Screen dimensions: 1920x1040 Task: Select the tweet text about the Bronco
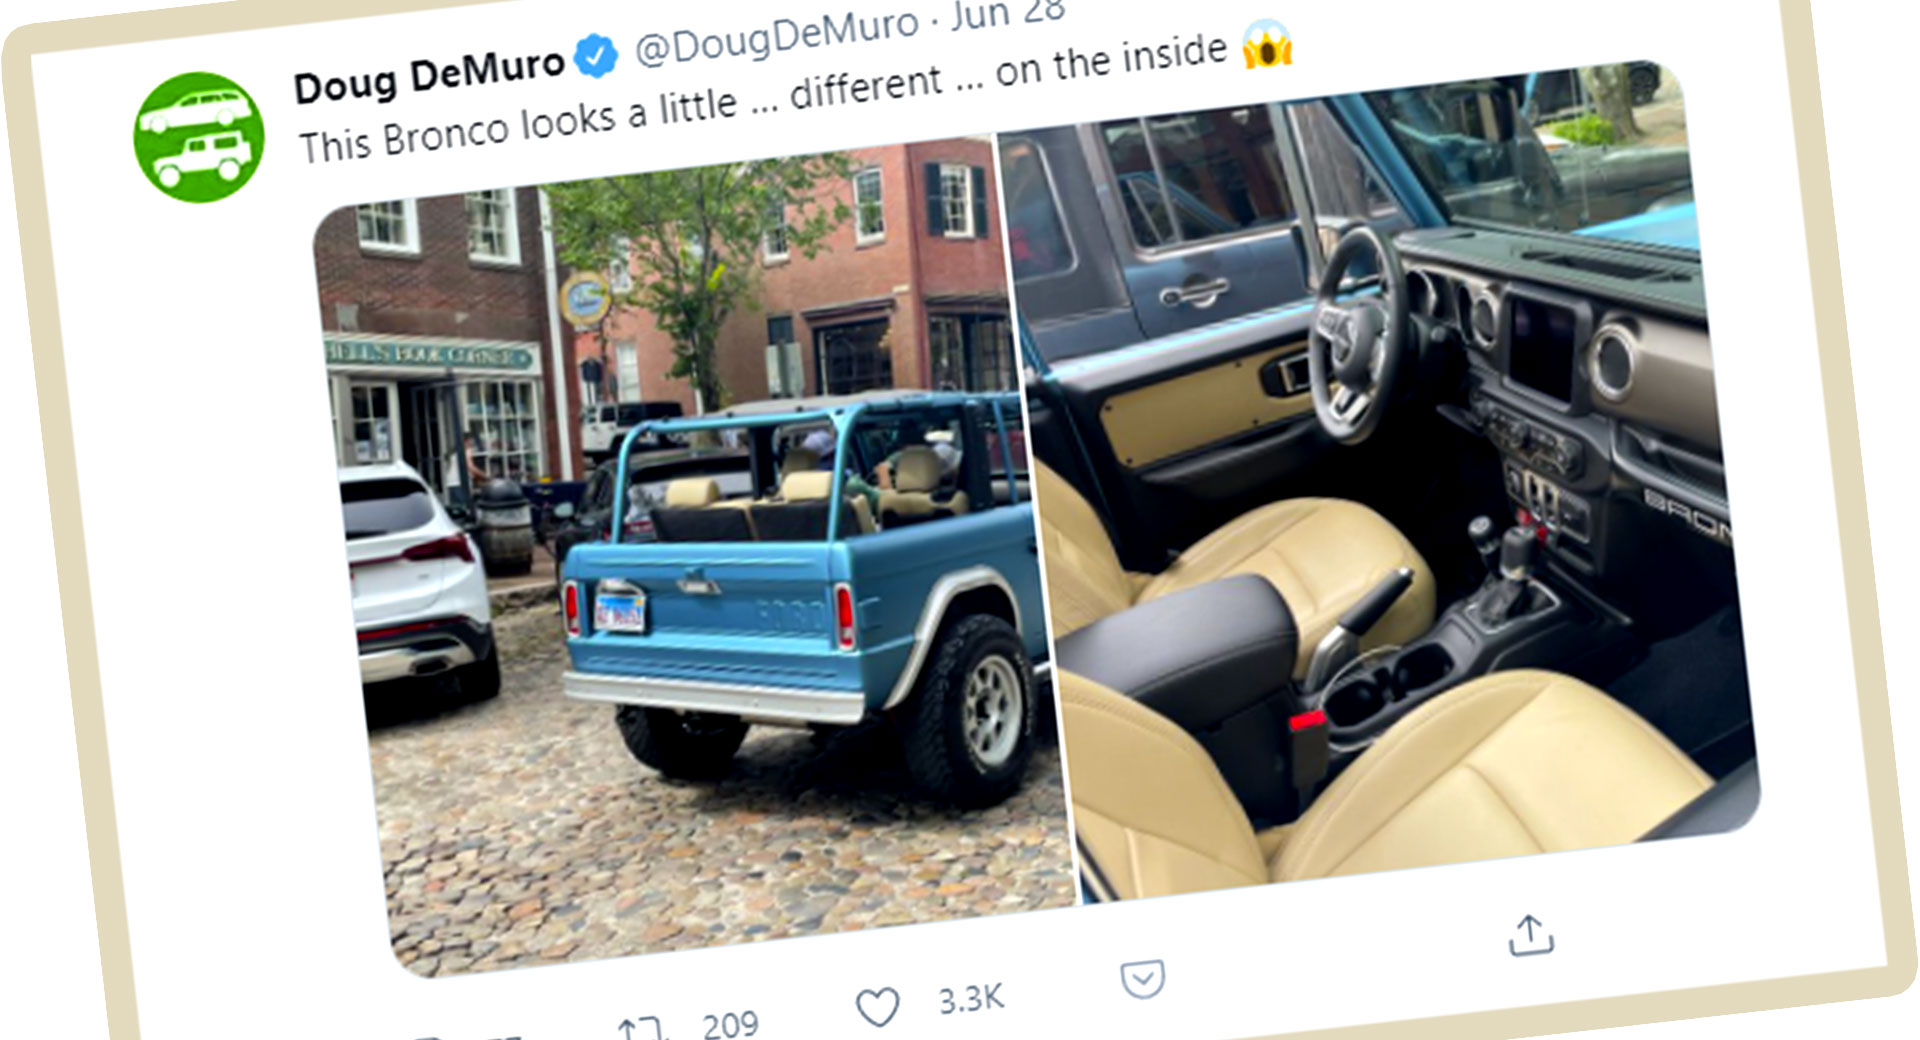[762, 101]
